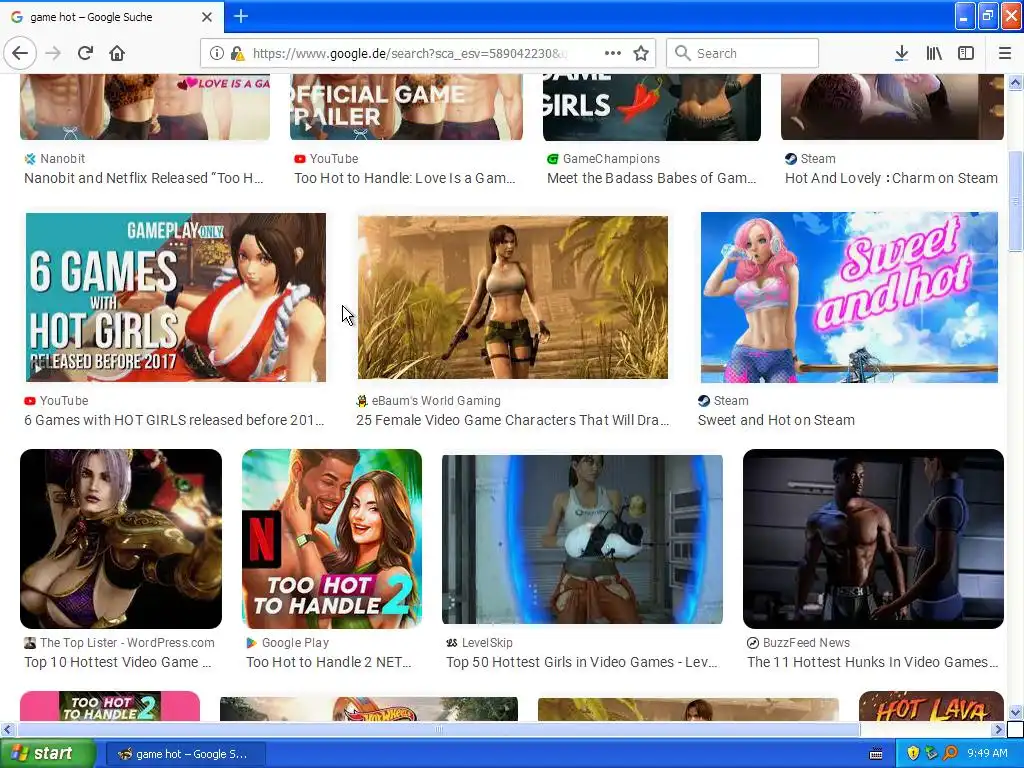This screenshot has width=1024, height=768.
Task: Click the YouTube icon above '6 Games' title
Action: click(x=29, y=401)
